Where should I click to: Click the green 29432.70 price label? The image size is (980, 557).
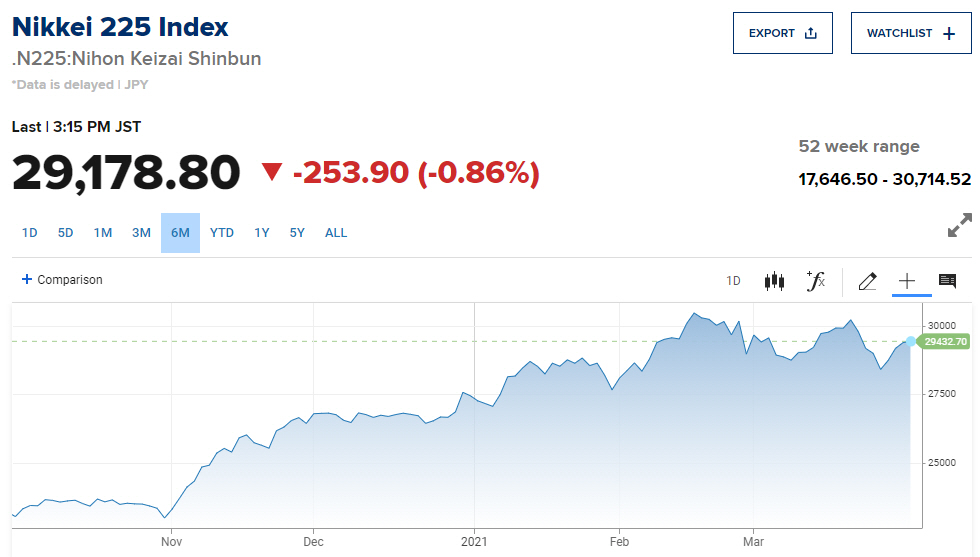945,342
